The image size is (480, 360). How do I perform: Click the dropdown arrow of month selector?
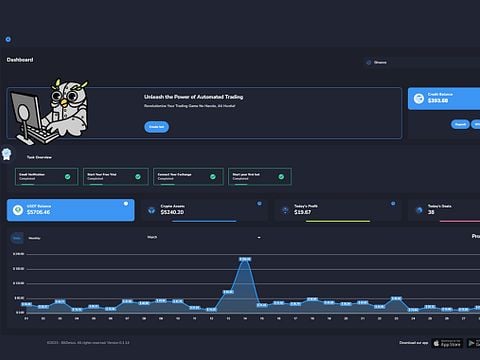(x=259, y=238)
